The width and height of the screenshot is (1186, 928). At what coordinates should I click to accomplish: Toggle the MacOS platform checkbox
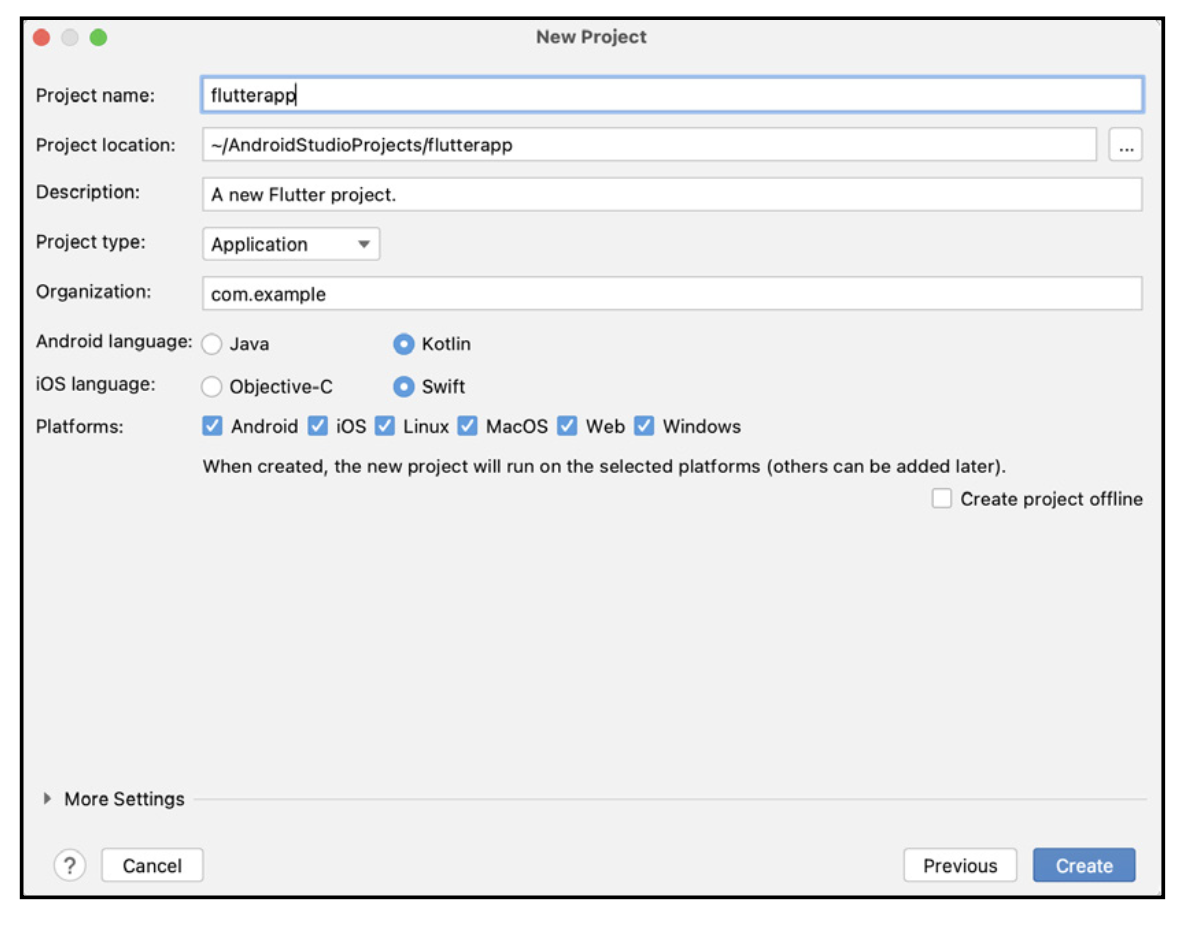pyautogui.click(x=467, y=426)
